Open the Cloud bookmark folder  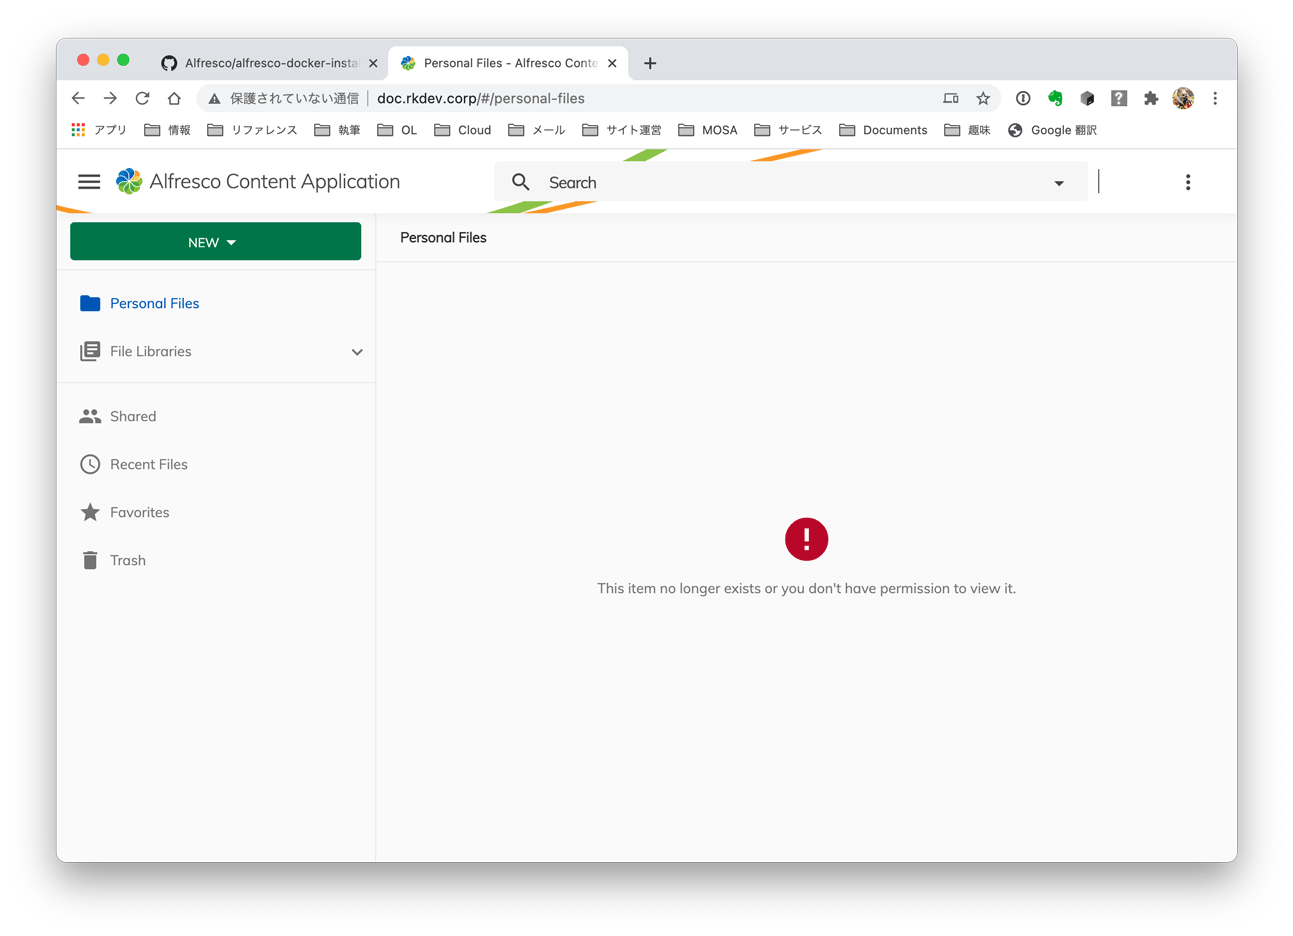click(462, 130)
